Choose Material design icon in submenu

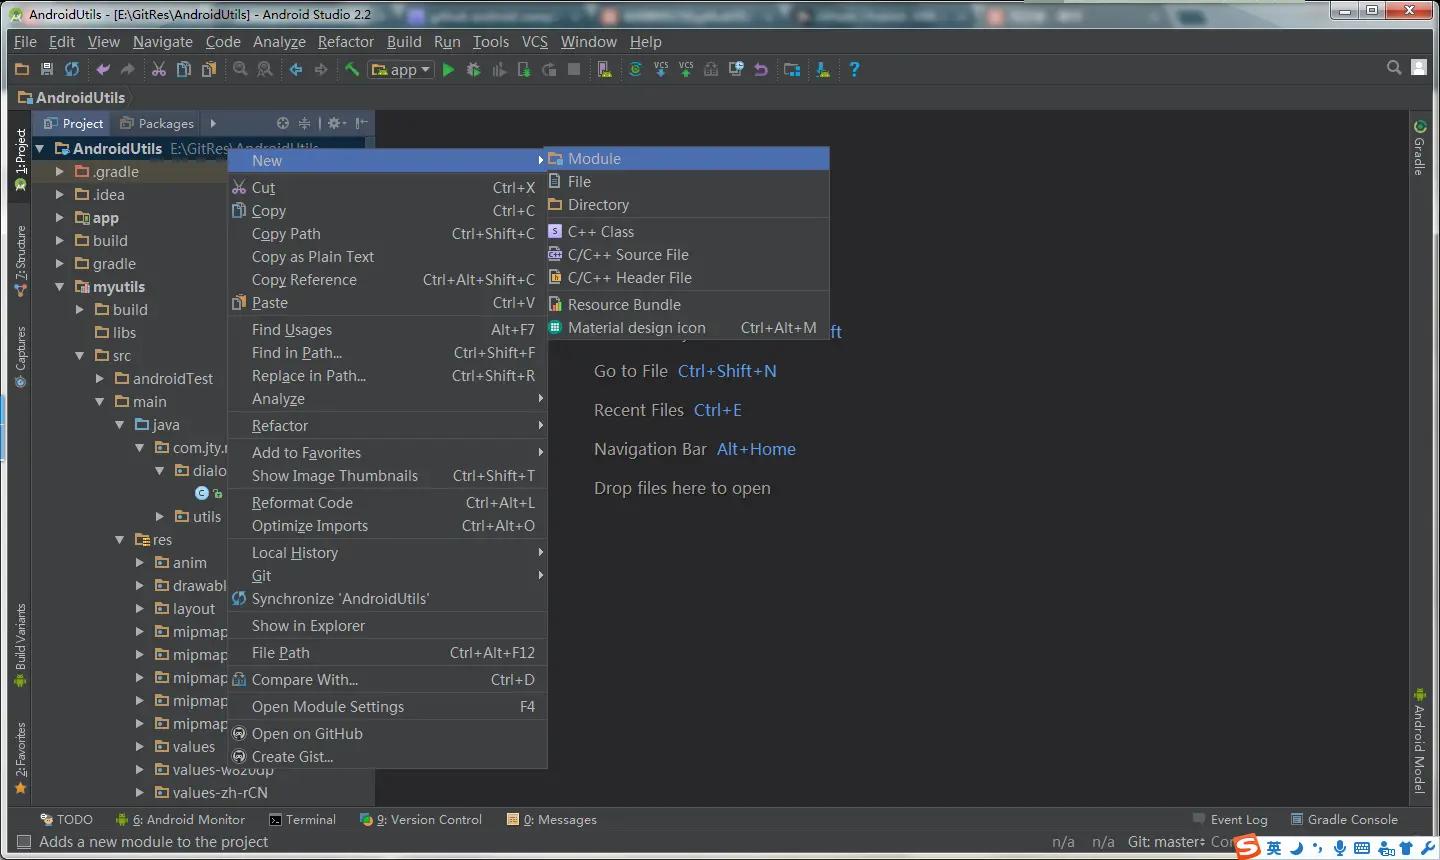click(688, 328)
